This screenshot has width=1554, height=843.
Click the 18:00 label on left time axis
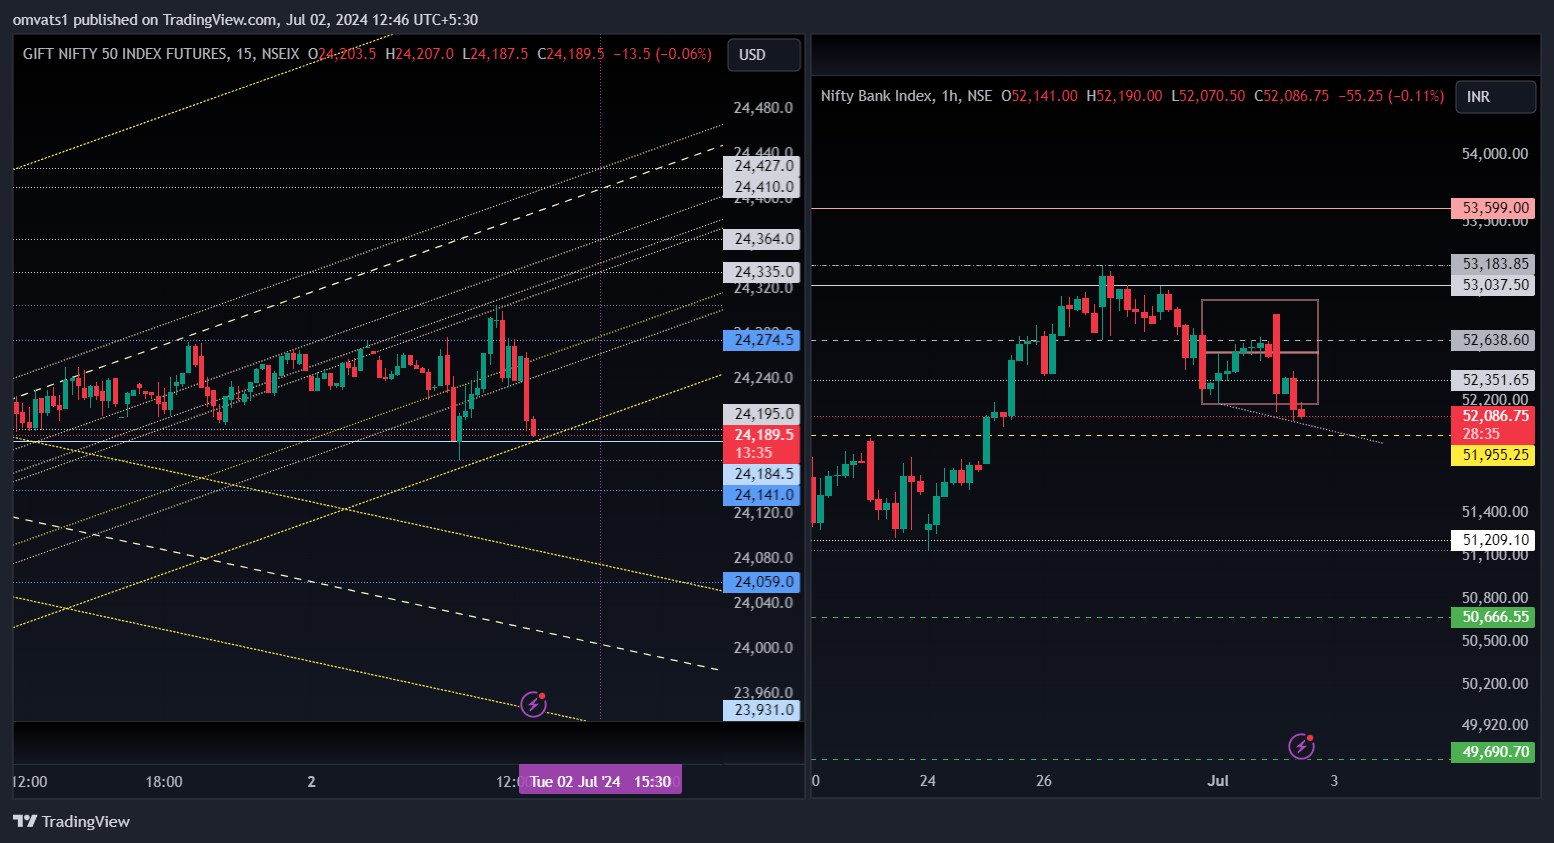(164, 782)
